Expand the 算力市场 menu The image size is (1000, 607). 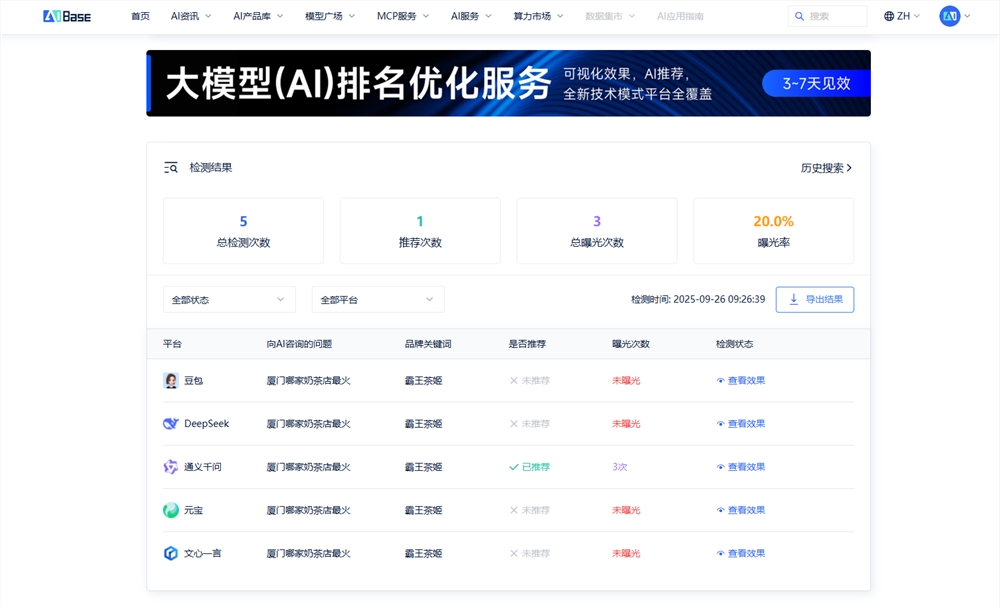[x=538, y=16]
